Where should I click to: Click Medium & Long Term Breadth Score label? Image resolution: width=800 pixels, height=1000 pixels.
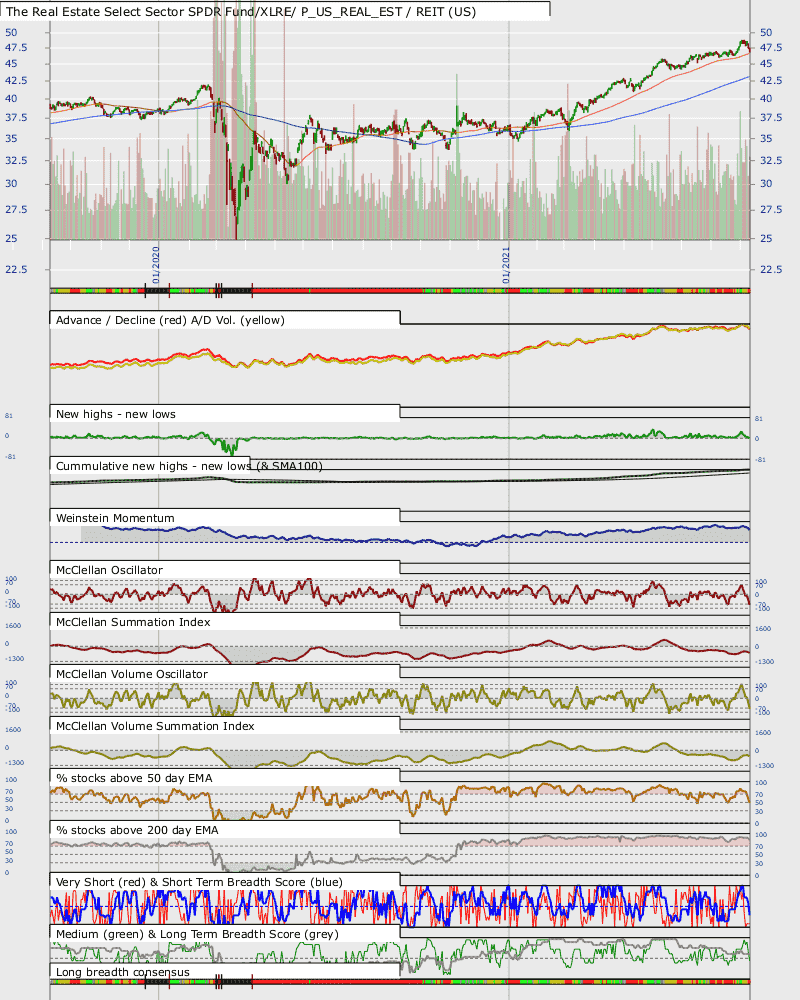pyautogui.click(x=197, y=934)
